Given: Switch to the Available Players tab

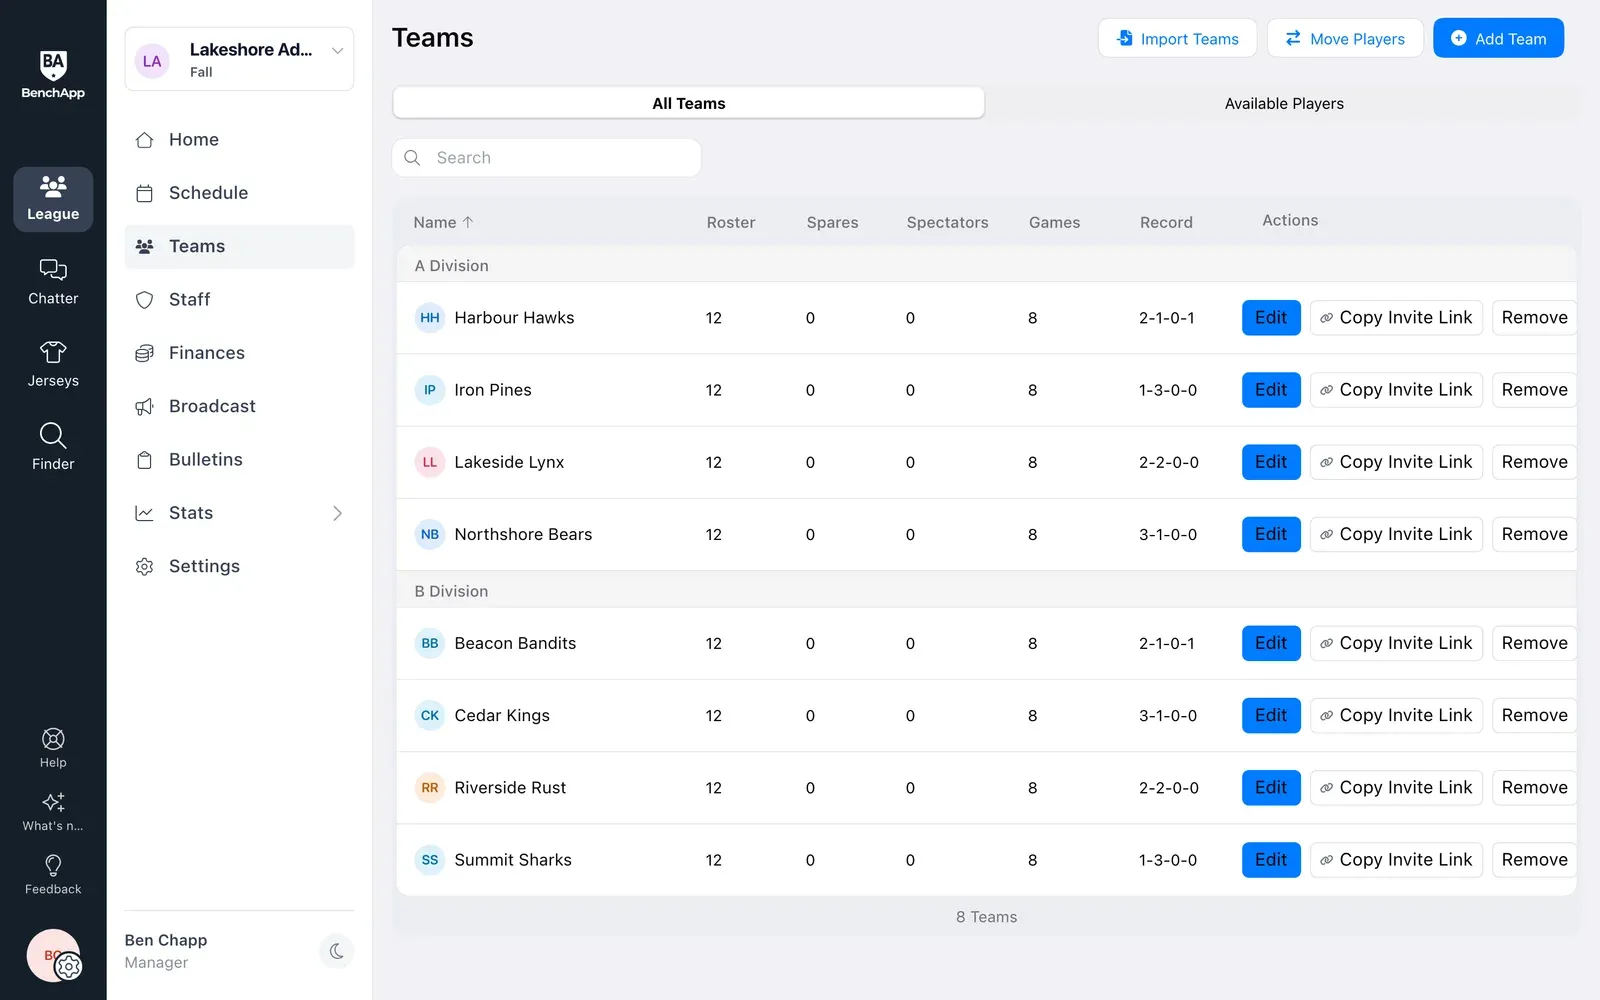Looking at the screenshot, I should [x=1284, y=103].
